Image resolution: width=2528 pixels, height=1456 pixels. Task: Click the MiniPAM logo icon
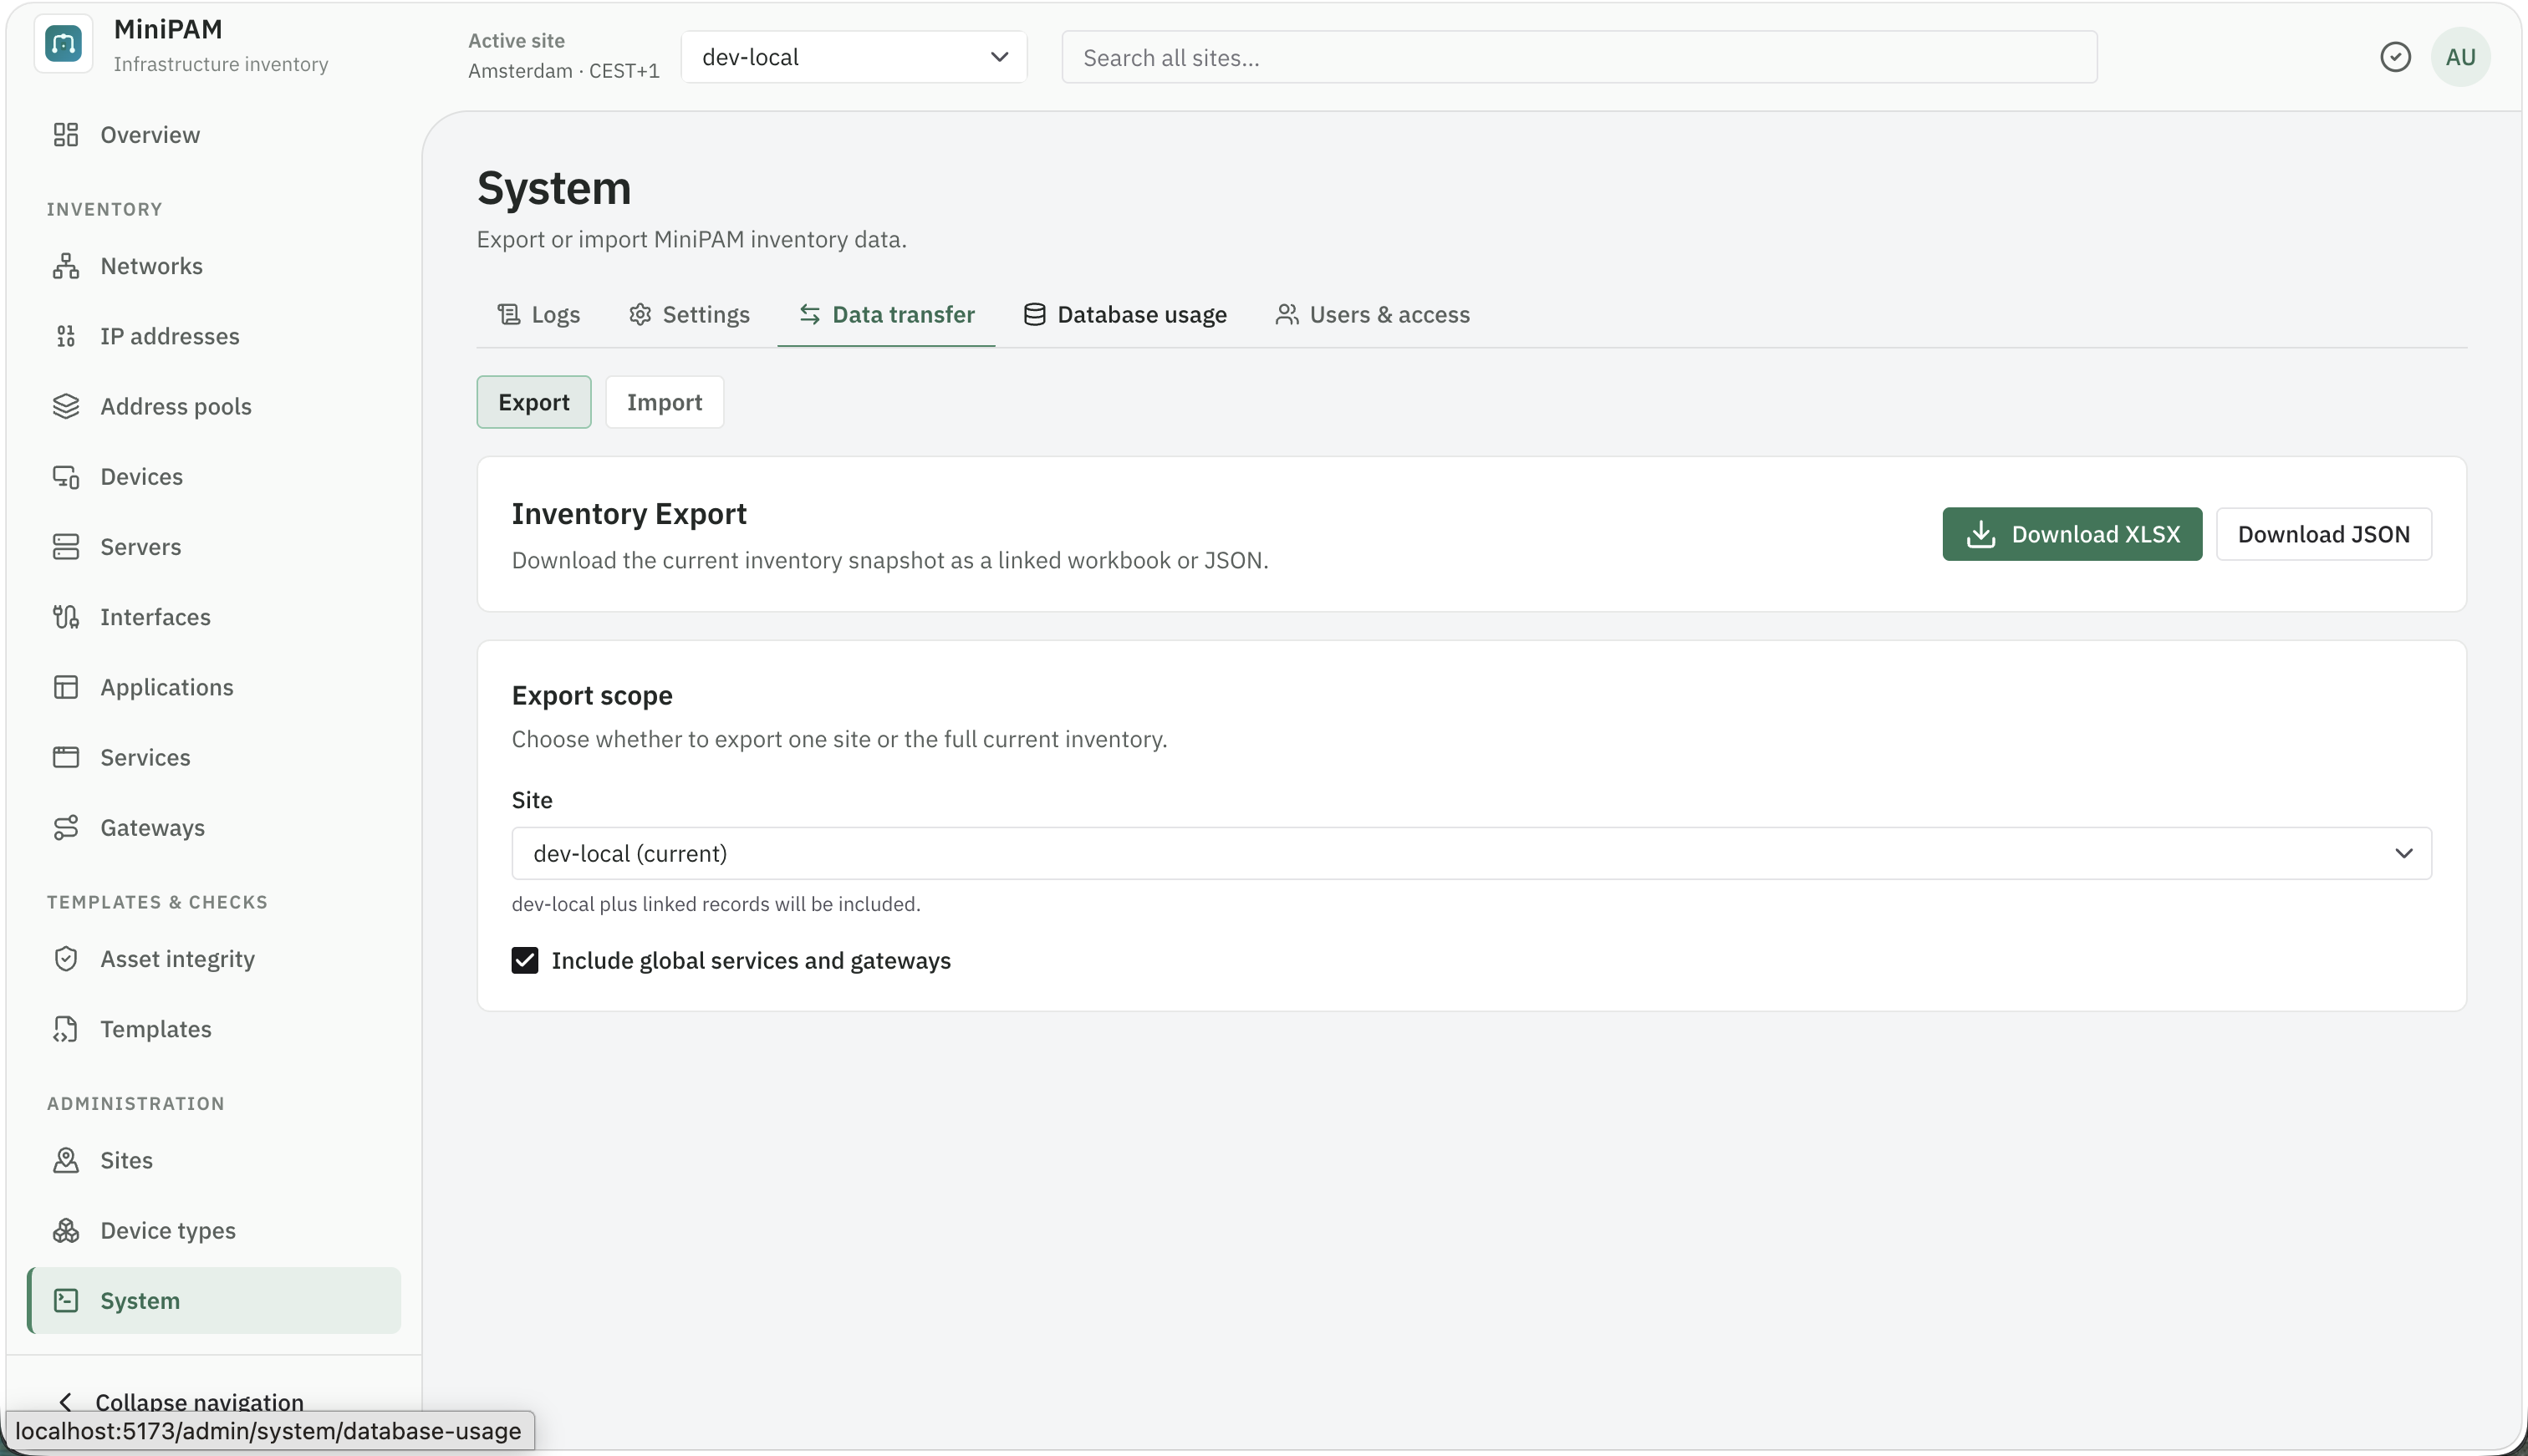click(64, 44)
